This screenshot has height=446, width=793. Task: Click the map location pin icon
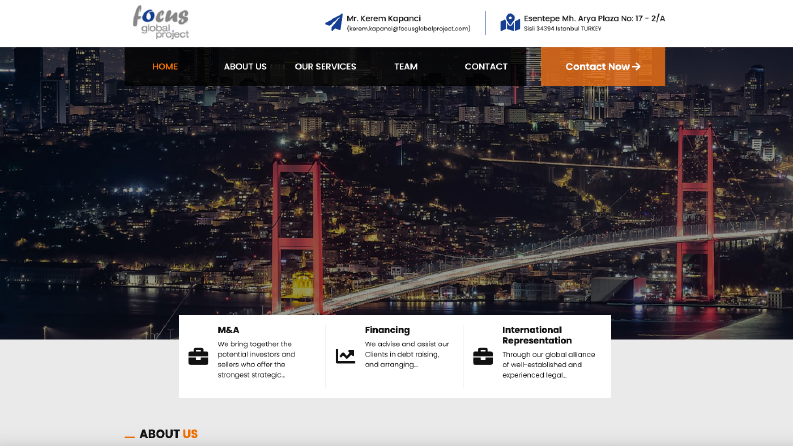pos(510,22)
